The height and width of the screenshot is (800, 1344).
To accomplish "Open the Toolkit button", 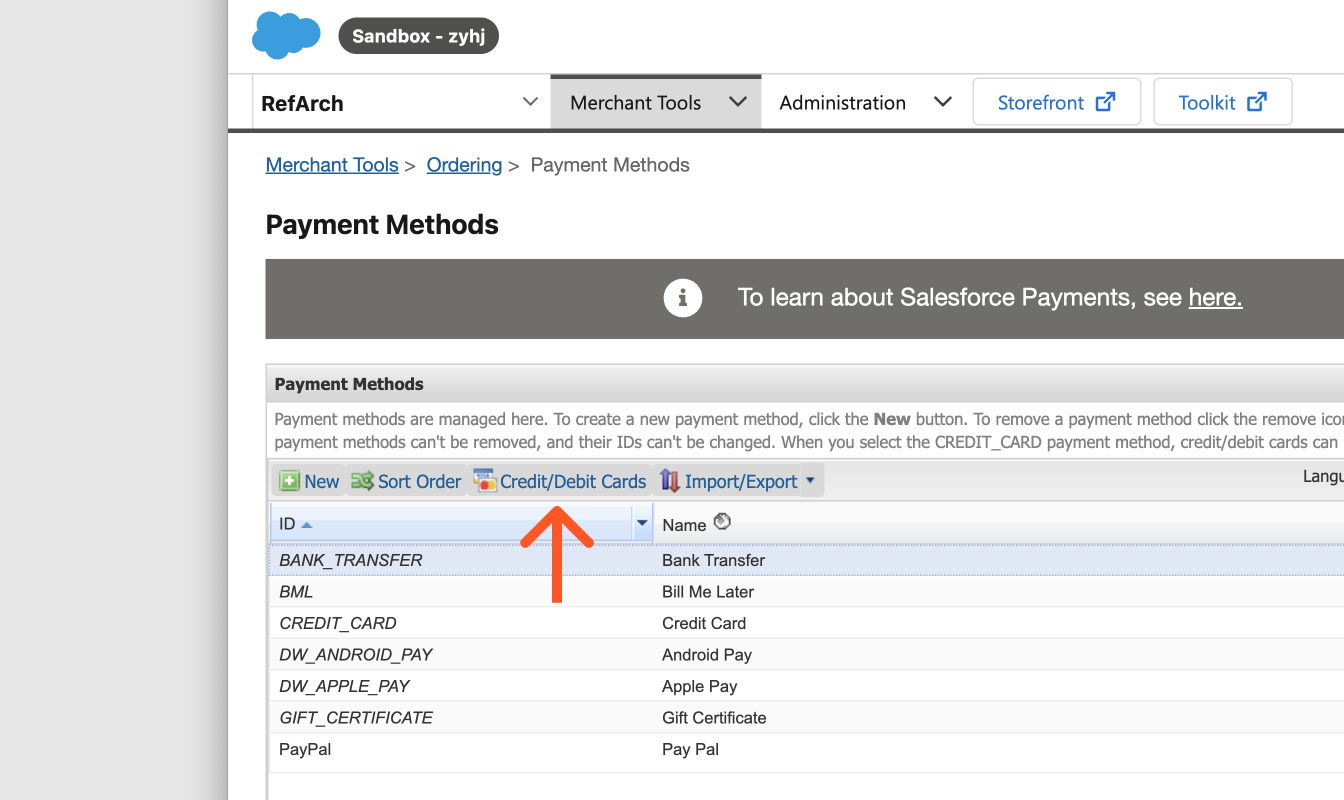I will pyautogui.click(x=1223, y=102).
